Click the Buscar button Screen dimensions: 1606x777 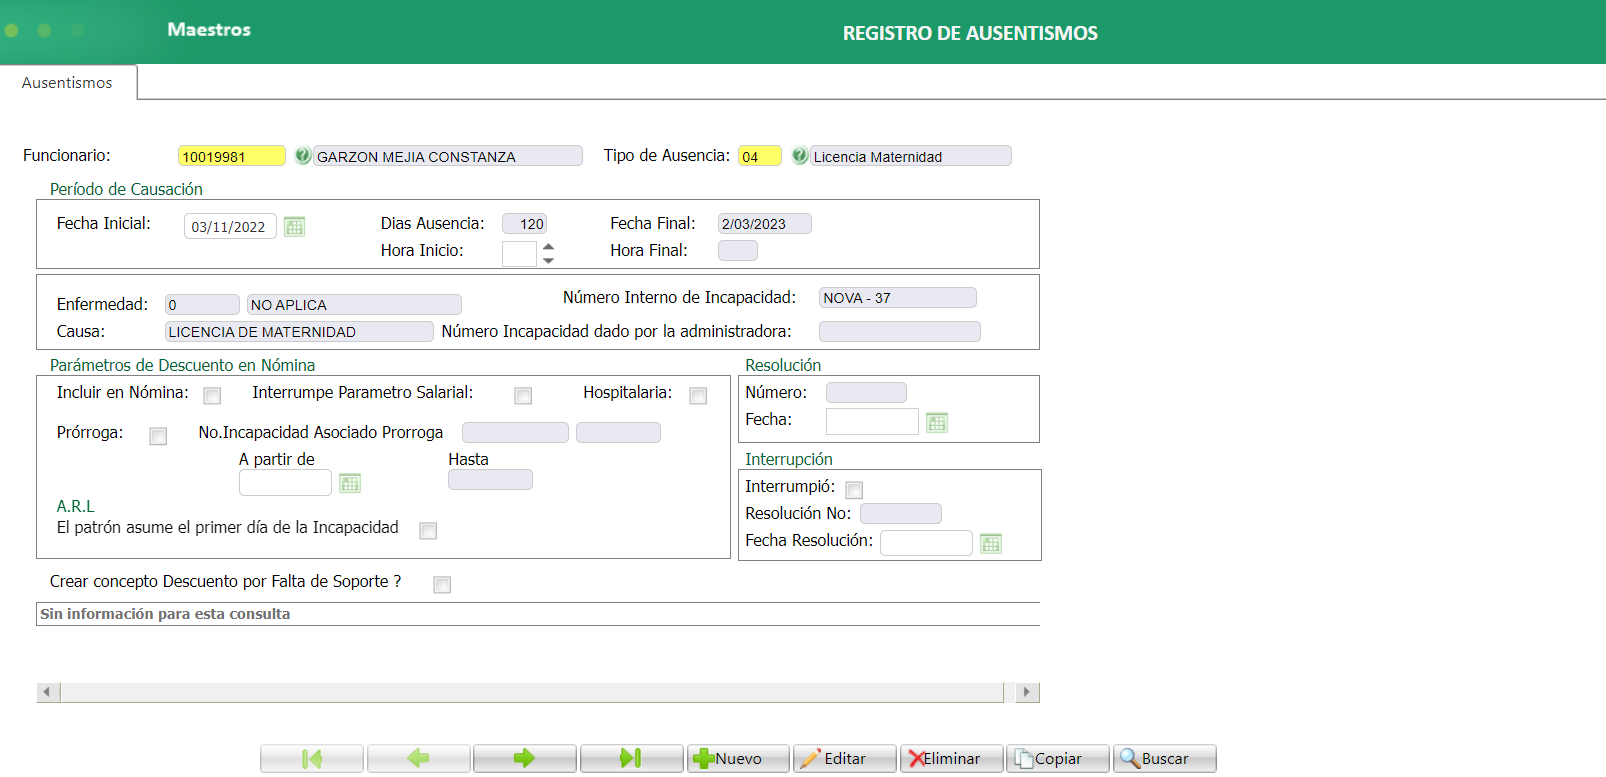point(1164,759)
